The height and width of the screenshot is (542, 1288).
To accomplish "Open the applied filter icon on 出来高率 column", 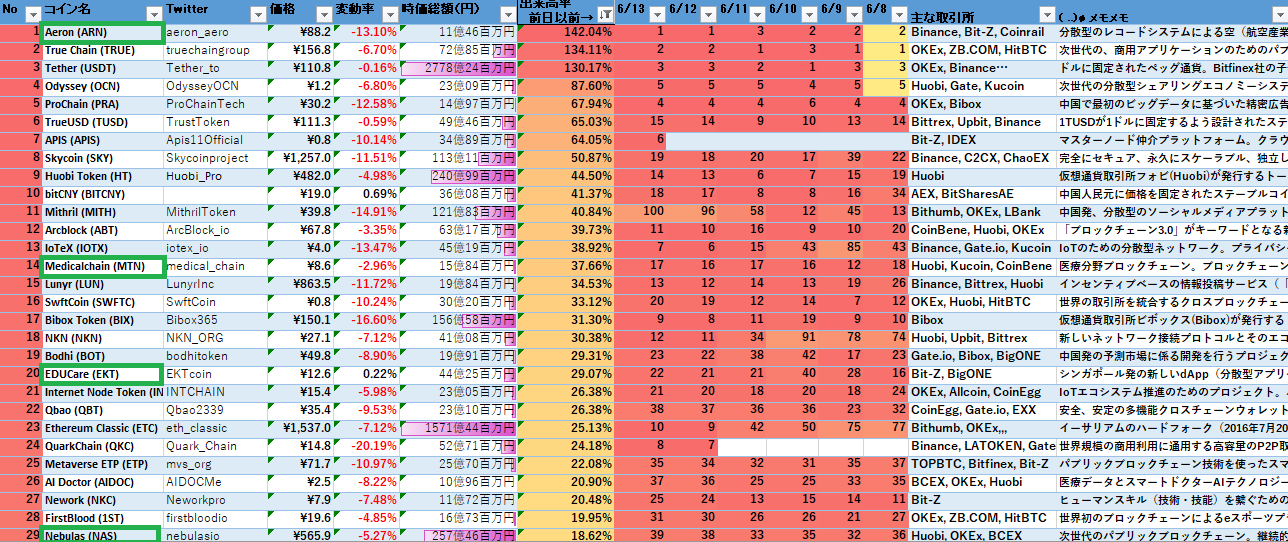I will (606, 14).
